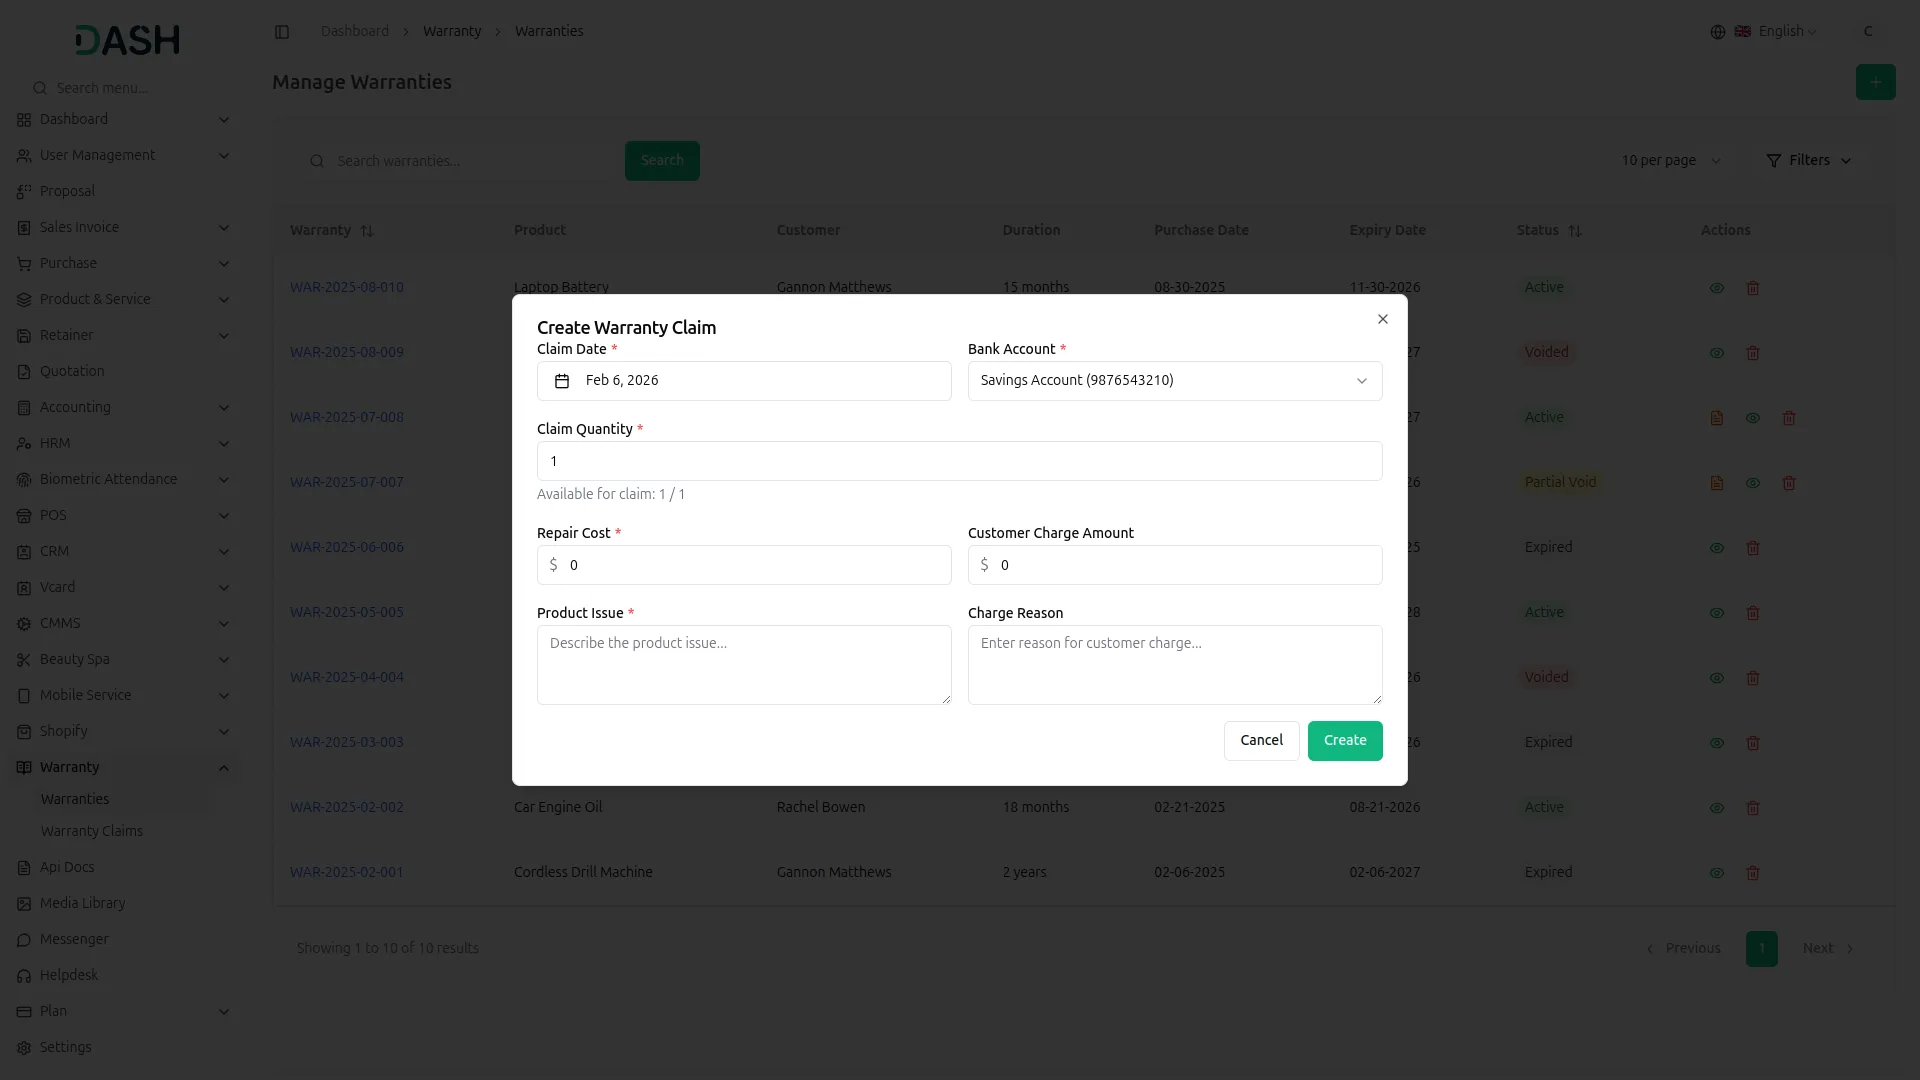Click the Product Issue text area
This screenshot has height=1080, width=1920.
[x=744, y=665]
